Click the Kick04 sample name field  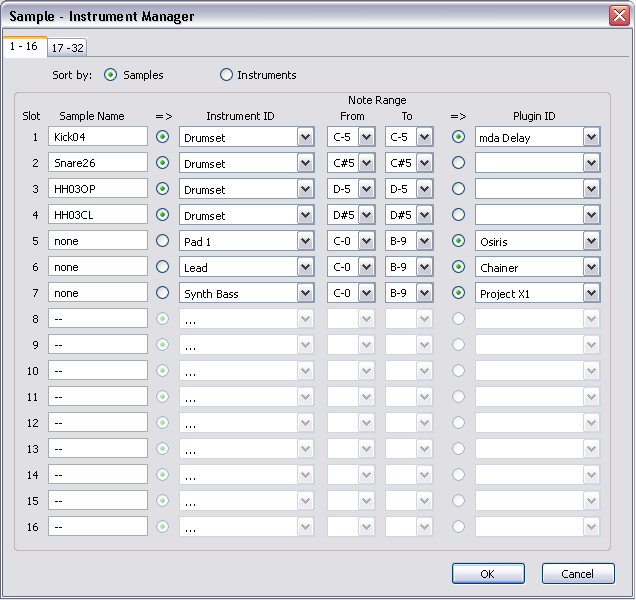click(x=97, y=137)
